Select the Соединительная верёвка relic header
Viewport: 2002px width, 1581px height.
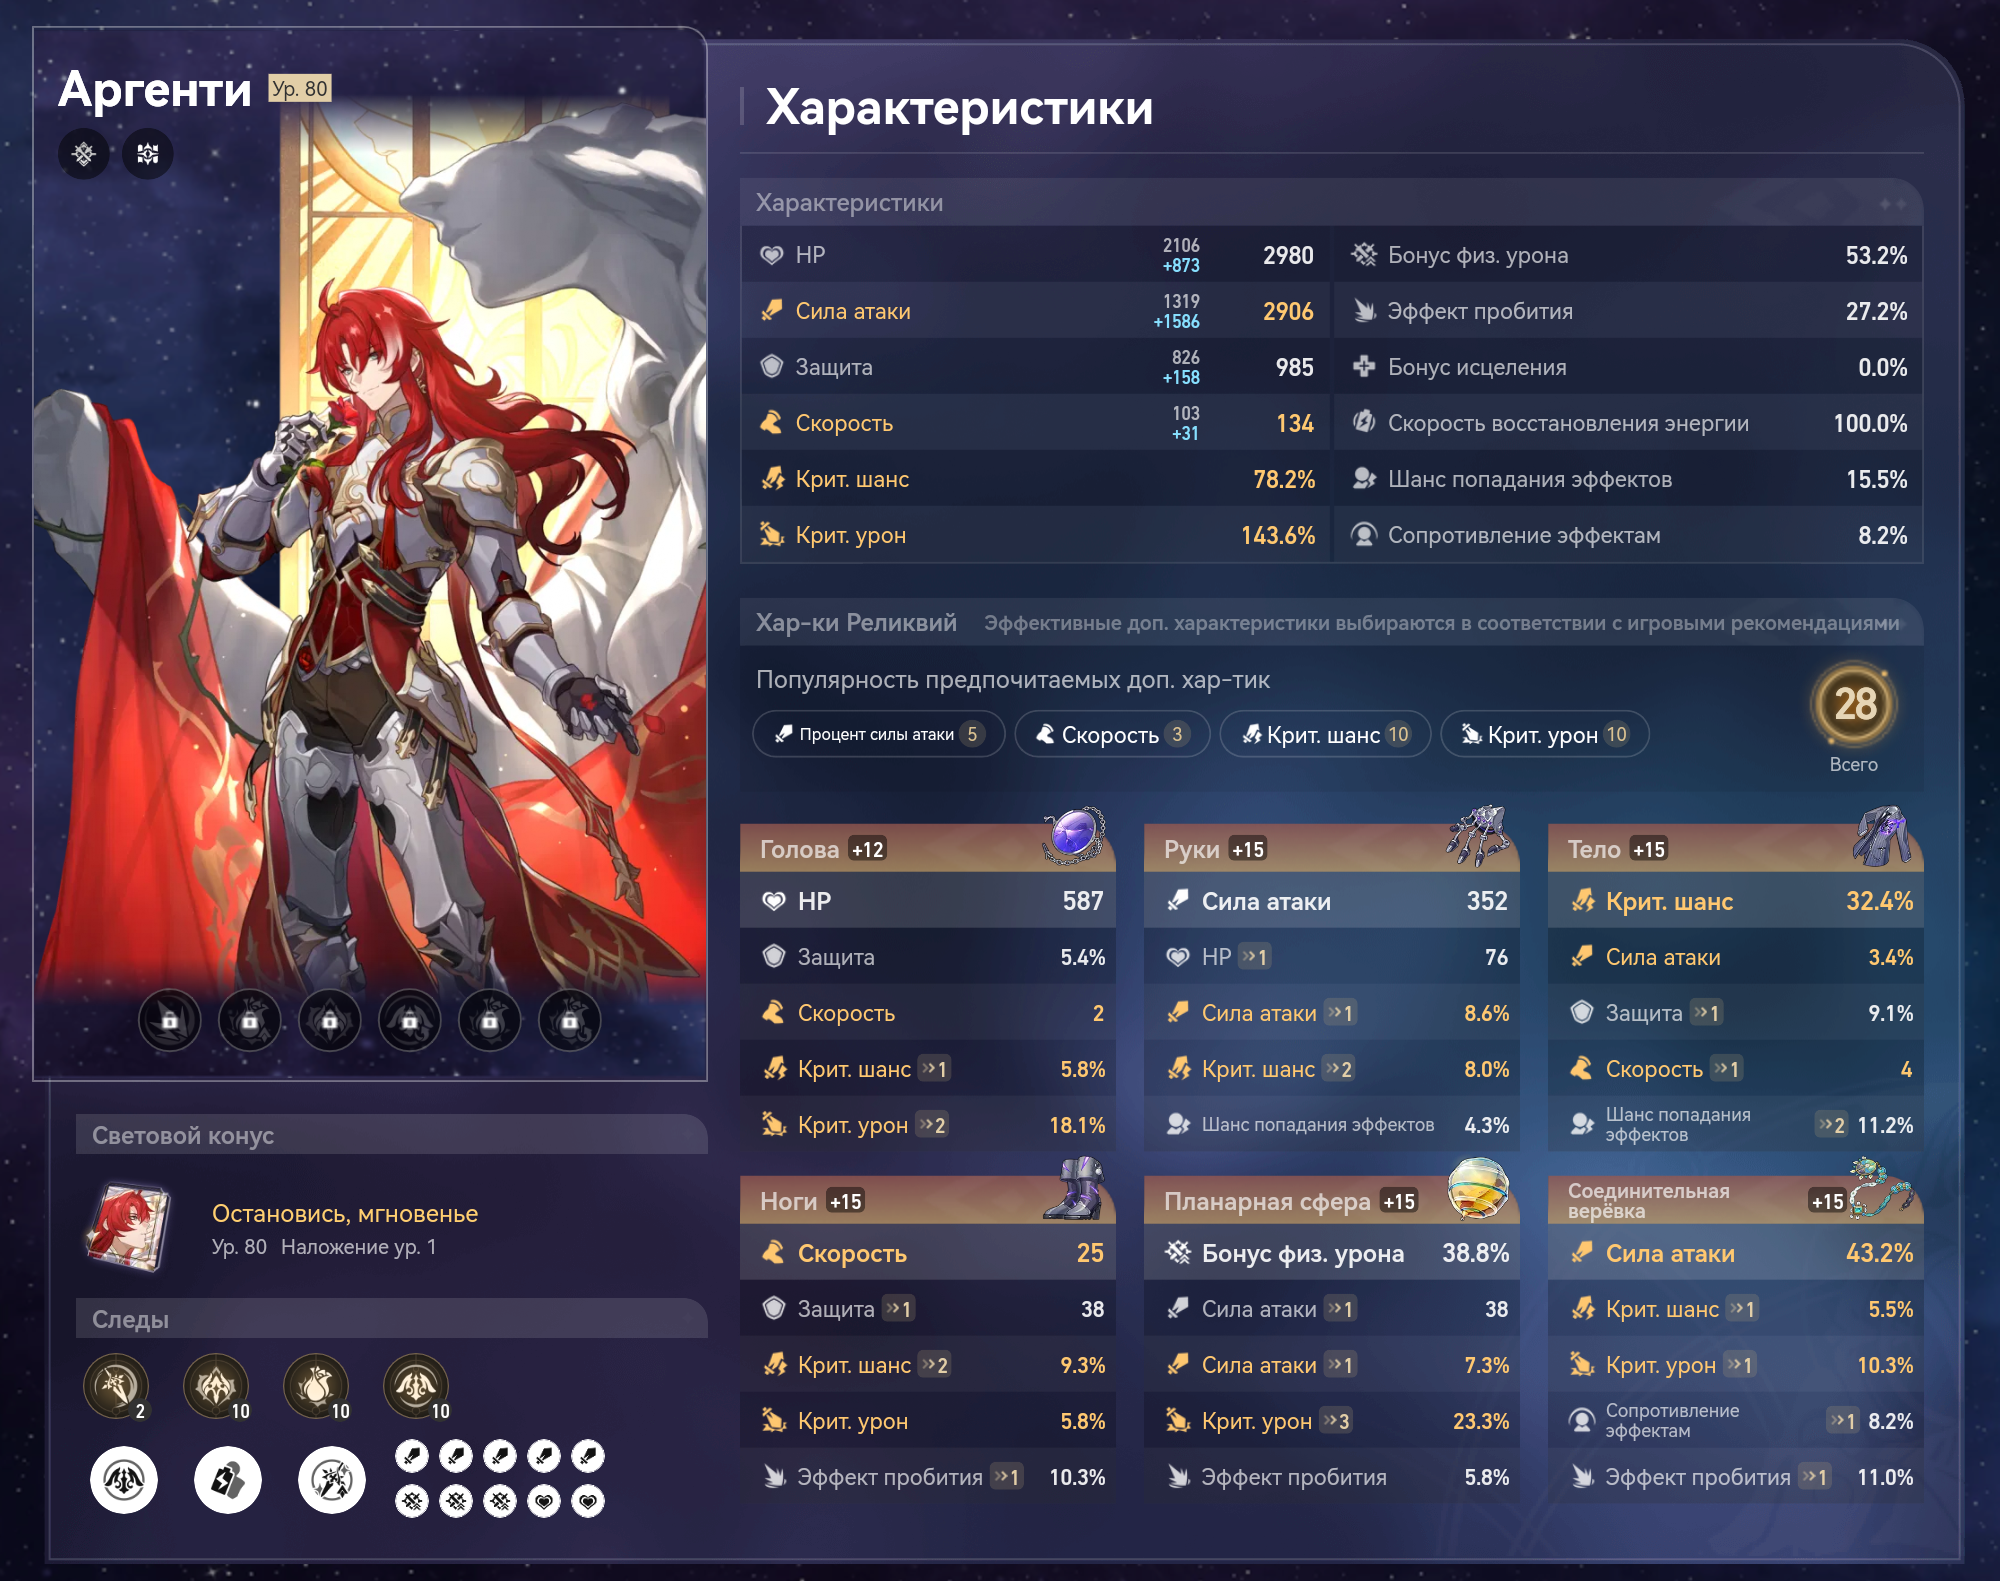pyautogui.click(x=1735, y=1200)
